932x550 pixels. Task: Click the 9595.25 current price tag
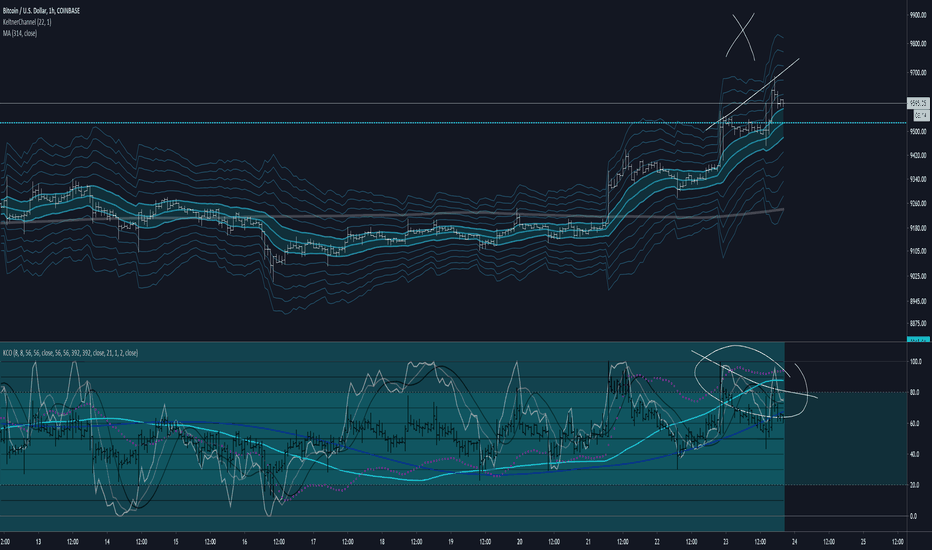pyautogui.click(x=918, y=103)
